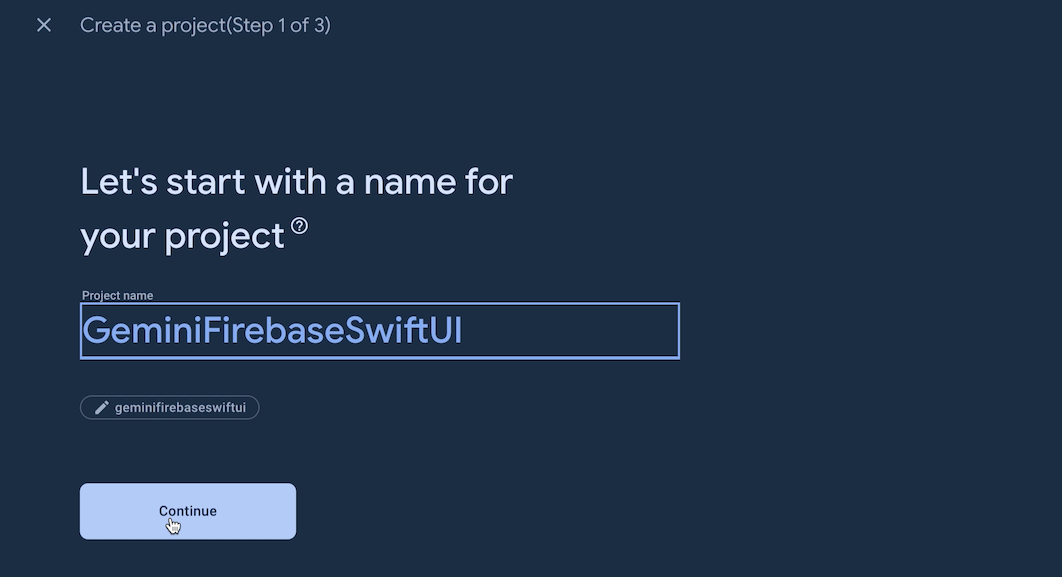1062x577 pixels.
Task: Click the 'Project name' field label
Action: [117, 296]
